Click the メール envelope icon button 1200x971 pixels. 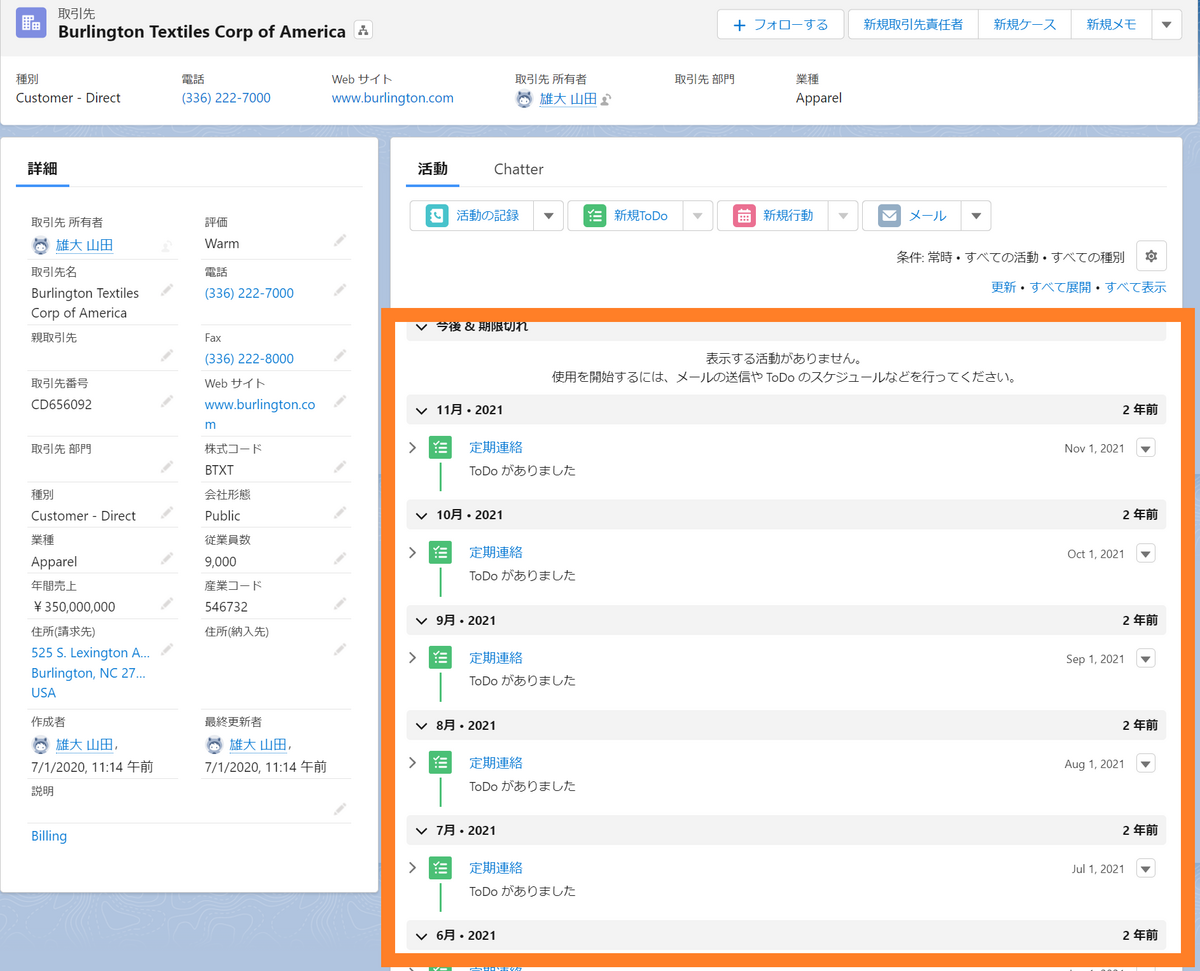coord(889,216)
